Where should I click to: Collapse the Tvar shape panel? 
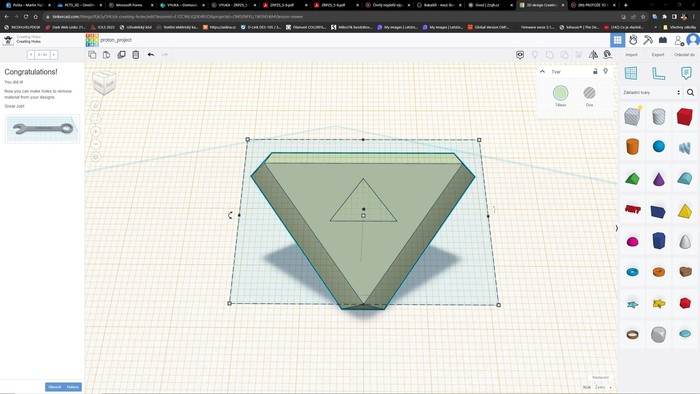[542, 71]
